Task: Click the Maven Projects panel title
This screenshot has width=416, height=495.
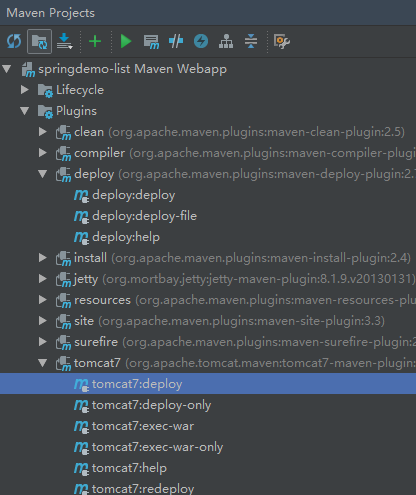Action: 50,13
